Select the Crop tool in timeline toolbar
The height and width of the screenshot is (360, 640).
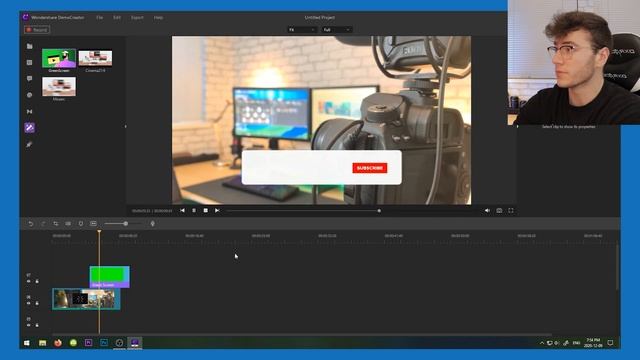point(56,224)
